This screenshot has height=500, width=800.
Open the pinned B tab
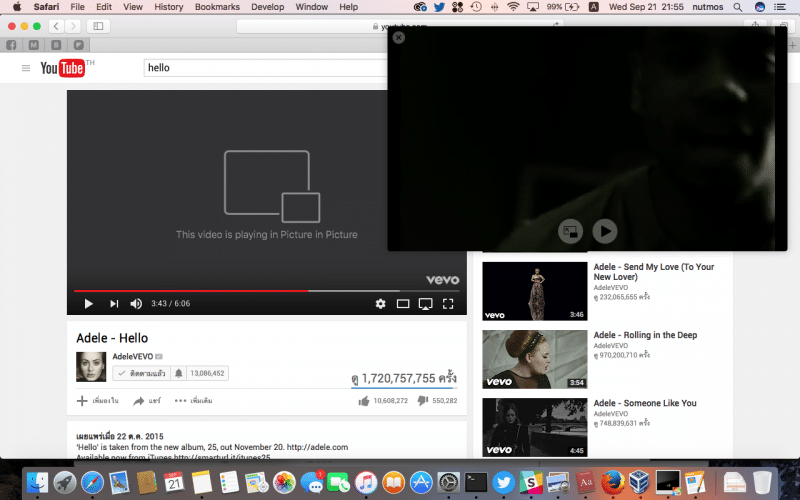pyautogui.click(x=56, y=45)
